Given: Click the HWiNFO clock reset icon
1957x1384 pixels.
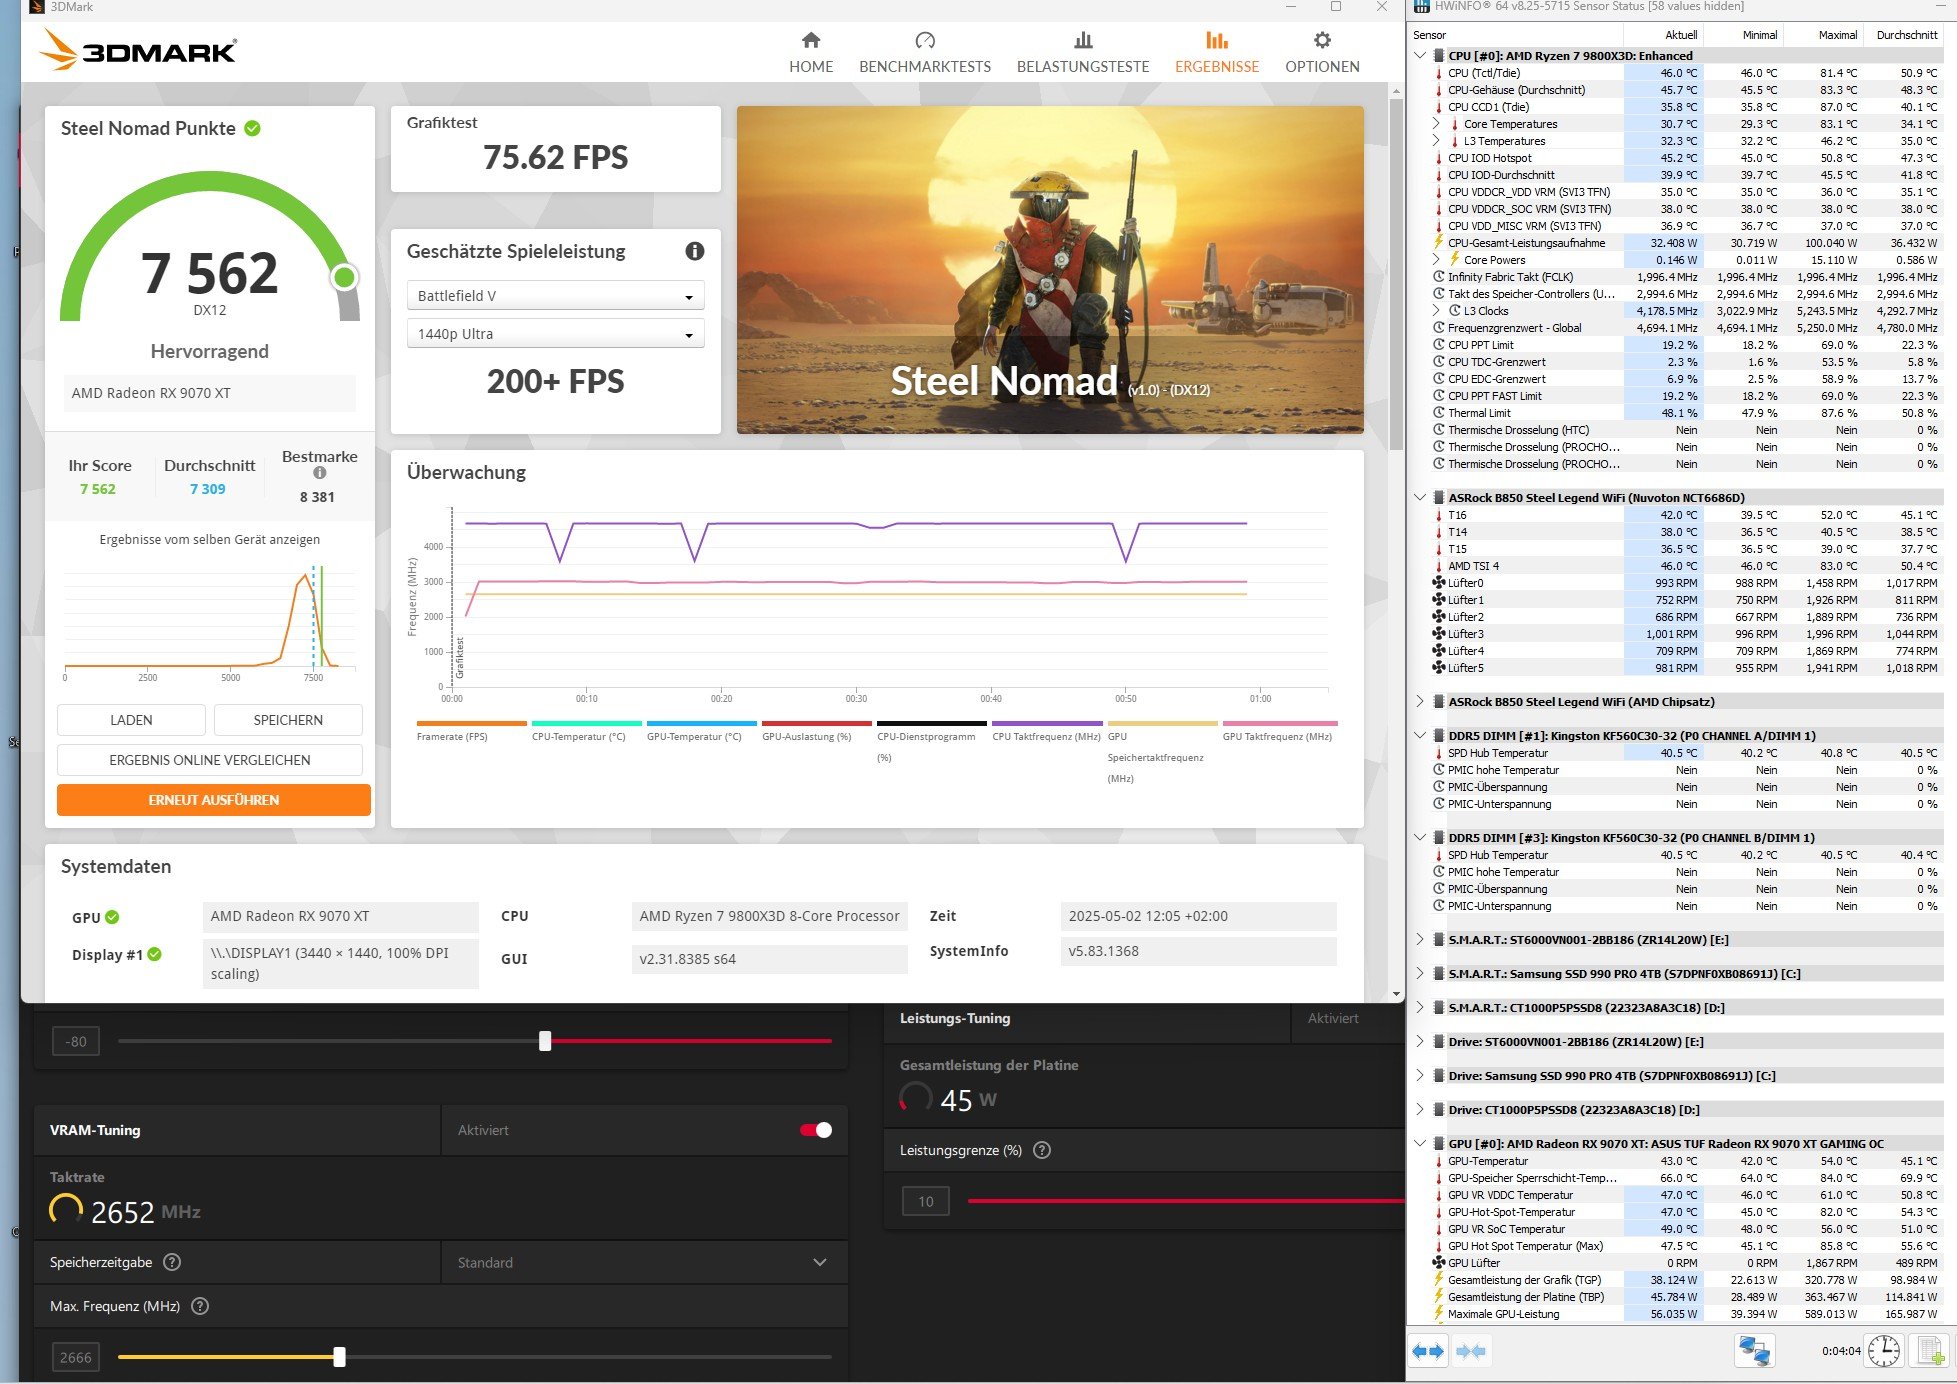Looking at the screenshot, I should click(x=1884, y=1351).
